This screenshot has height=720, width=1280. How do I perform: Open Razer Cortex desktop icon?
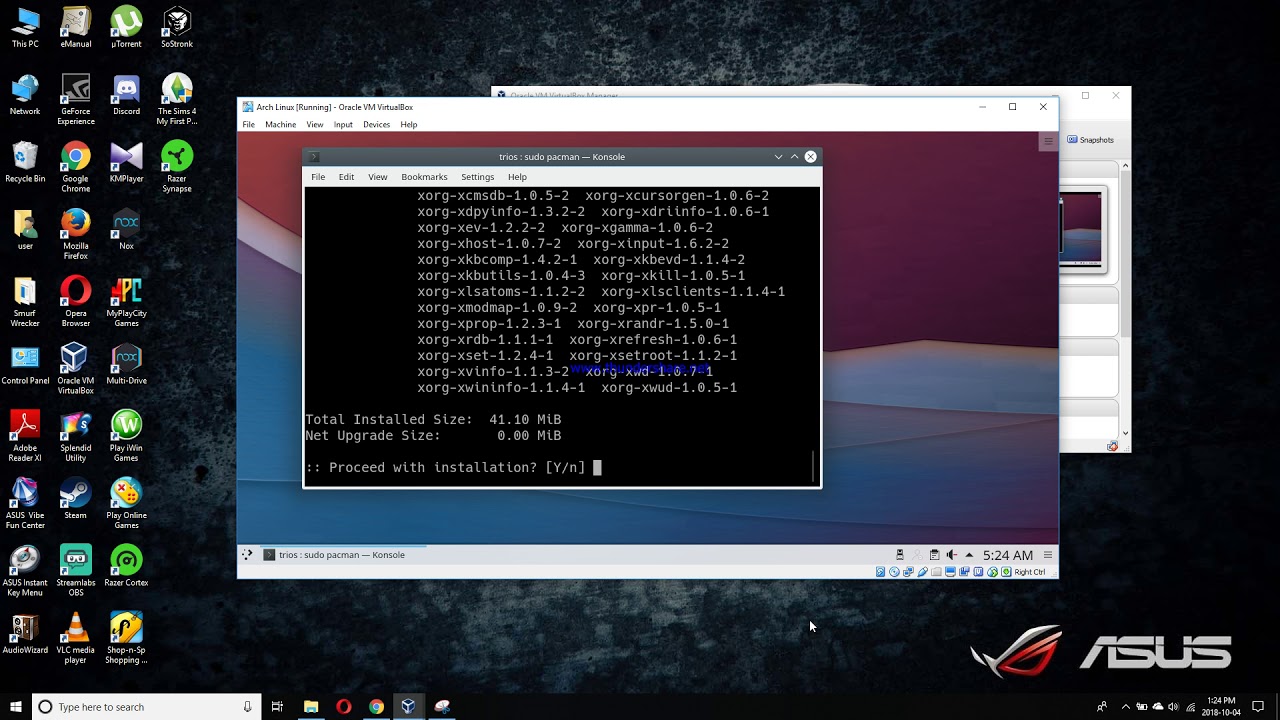(126, 566)
